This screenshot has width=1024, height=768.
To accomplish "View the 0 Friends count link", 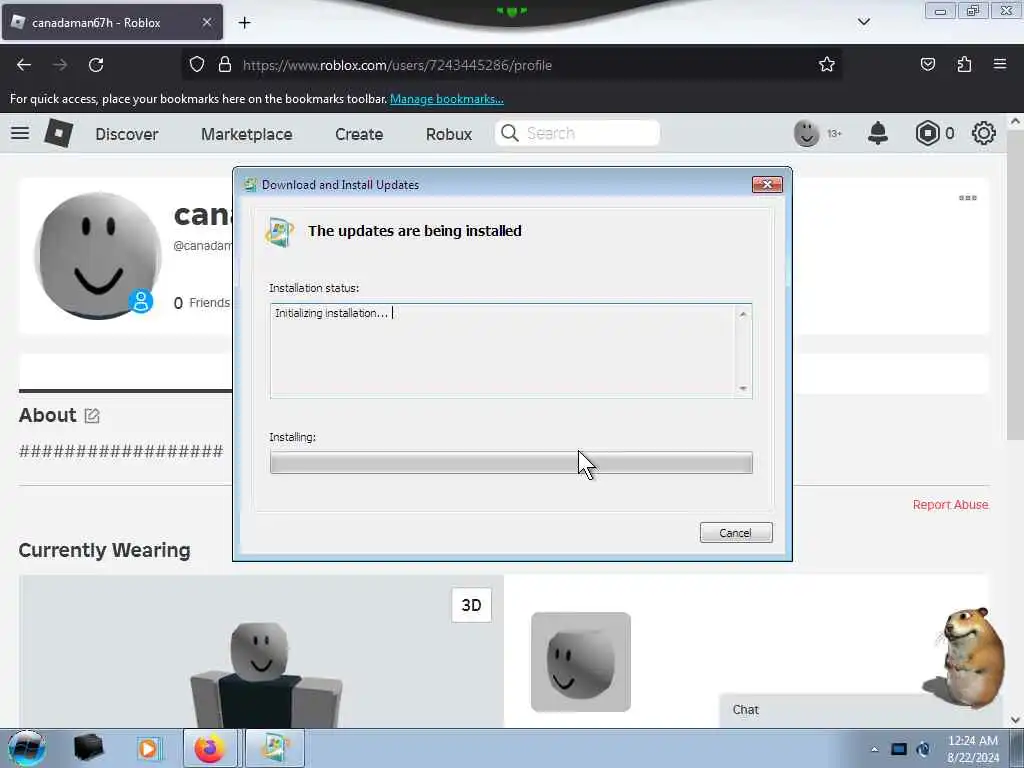I will [202, 302].
